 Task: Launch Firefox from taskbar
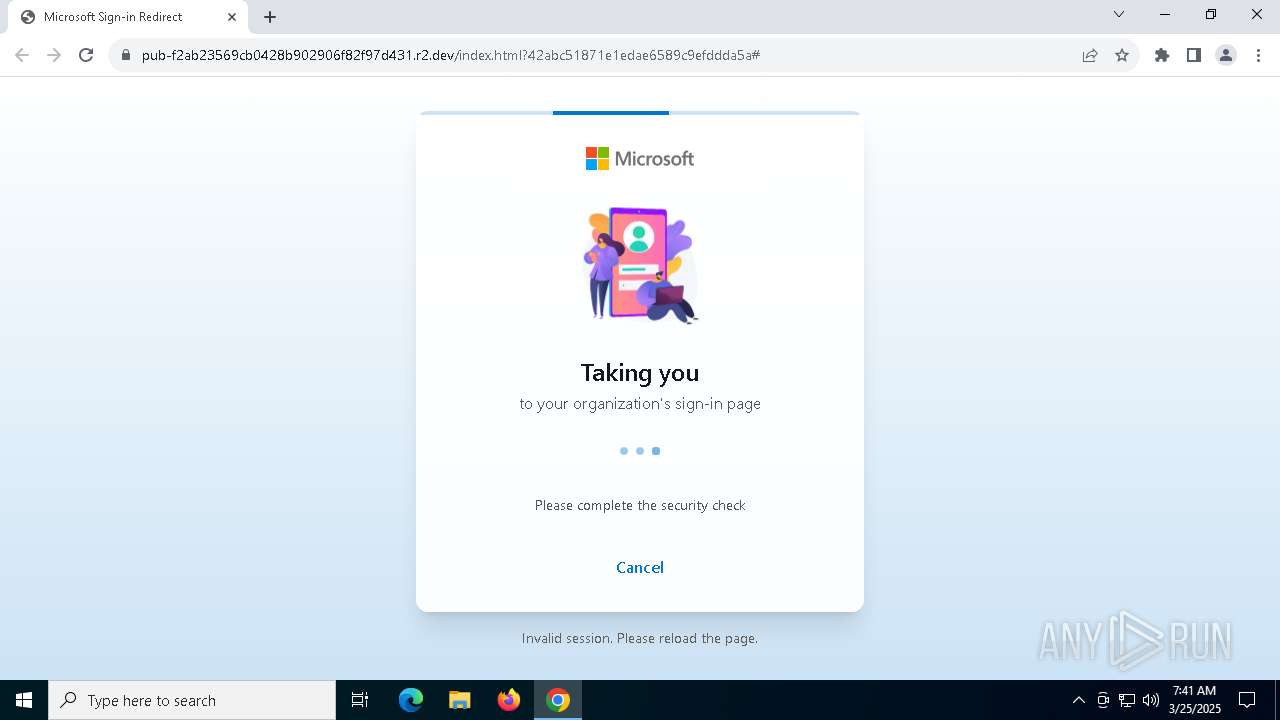point(509,700)
